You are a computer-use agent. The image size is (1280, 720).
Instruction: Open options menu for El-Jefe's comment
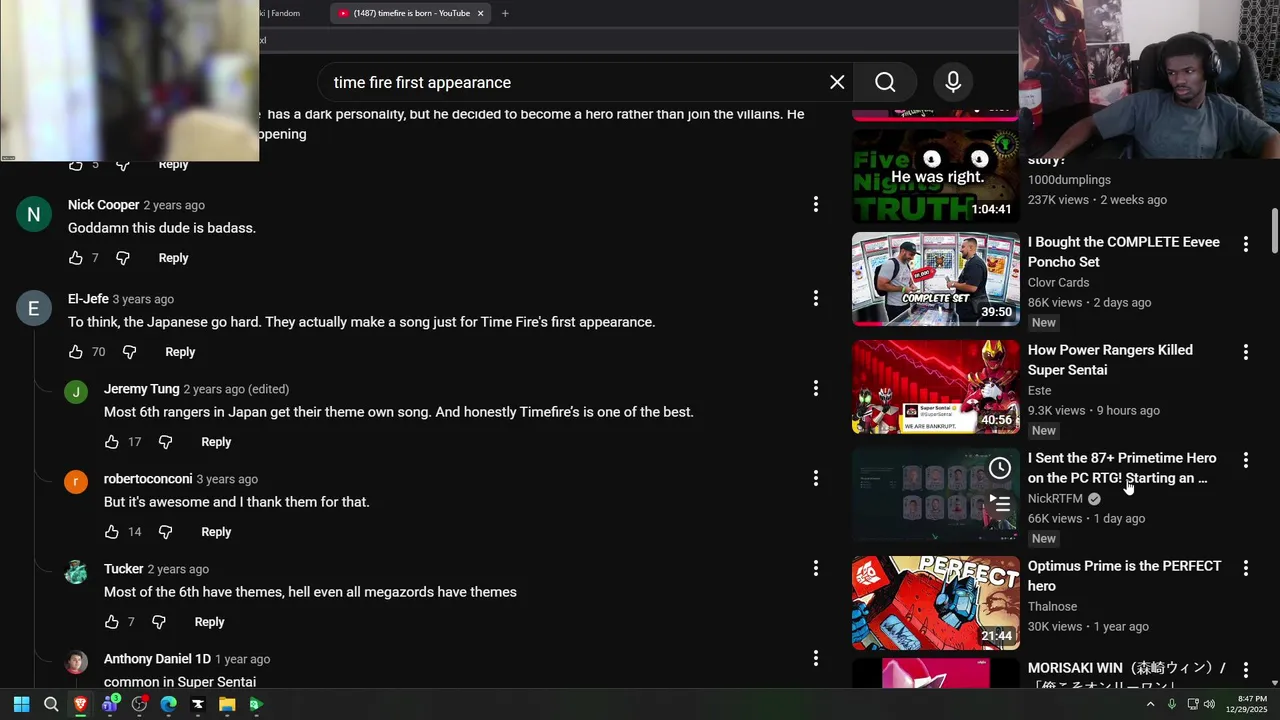(816, 298)
